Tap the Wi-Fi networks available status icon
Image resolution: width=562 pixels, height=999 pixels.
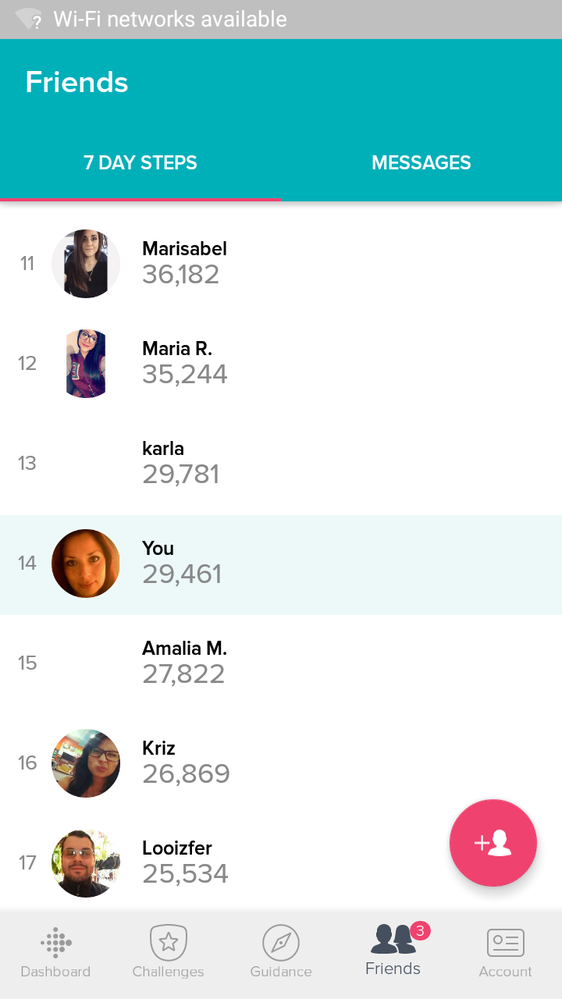29,19
